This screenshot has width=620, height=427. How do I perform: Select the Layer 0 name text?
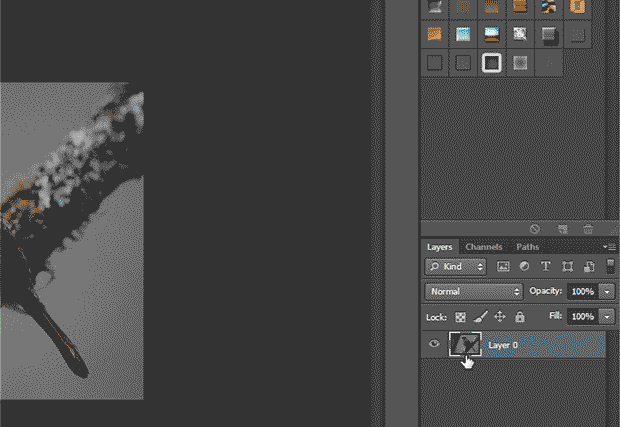[503, 345]
